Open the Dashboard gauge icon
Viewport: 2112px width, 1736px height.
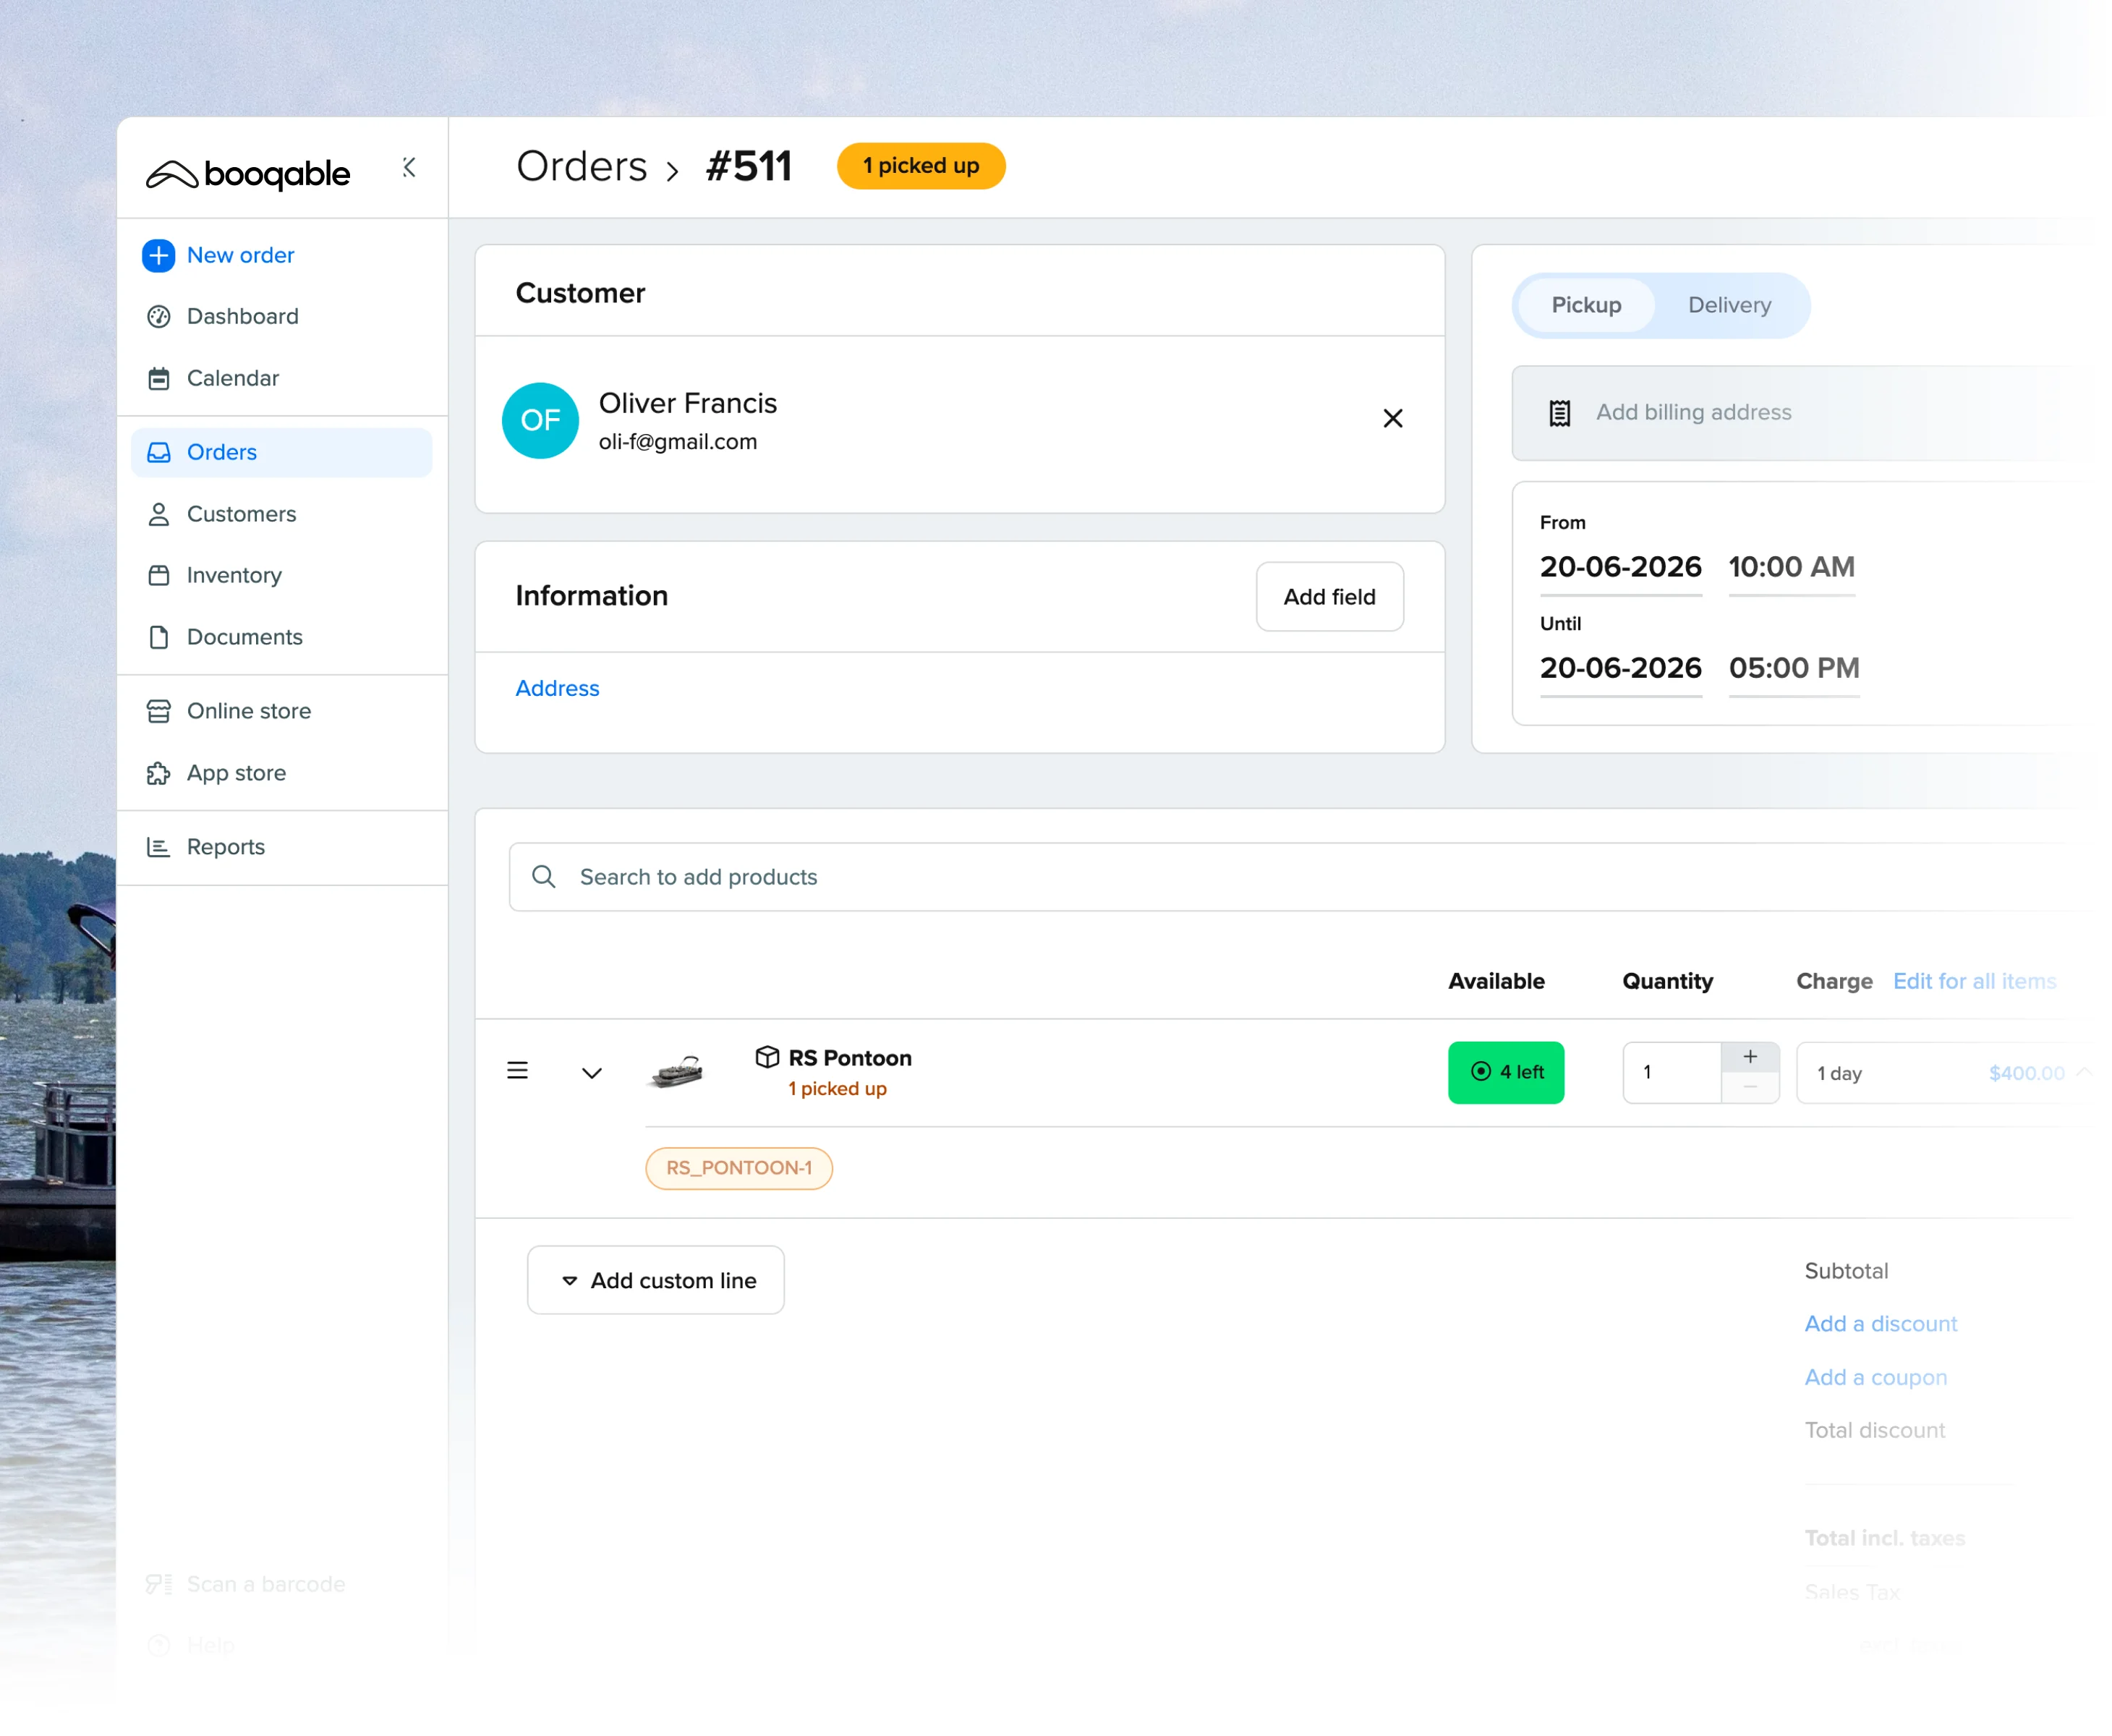tap(158, 316)
